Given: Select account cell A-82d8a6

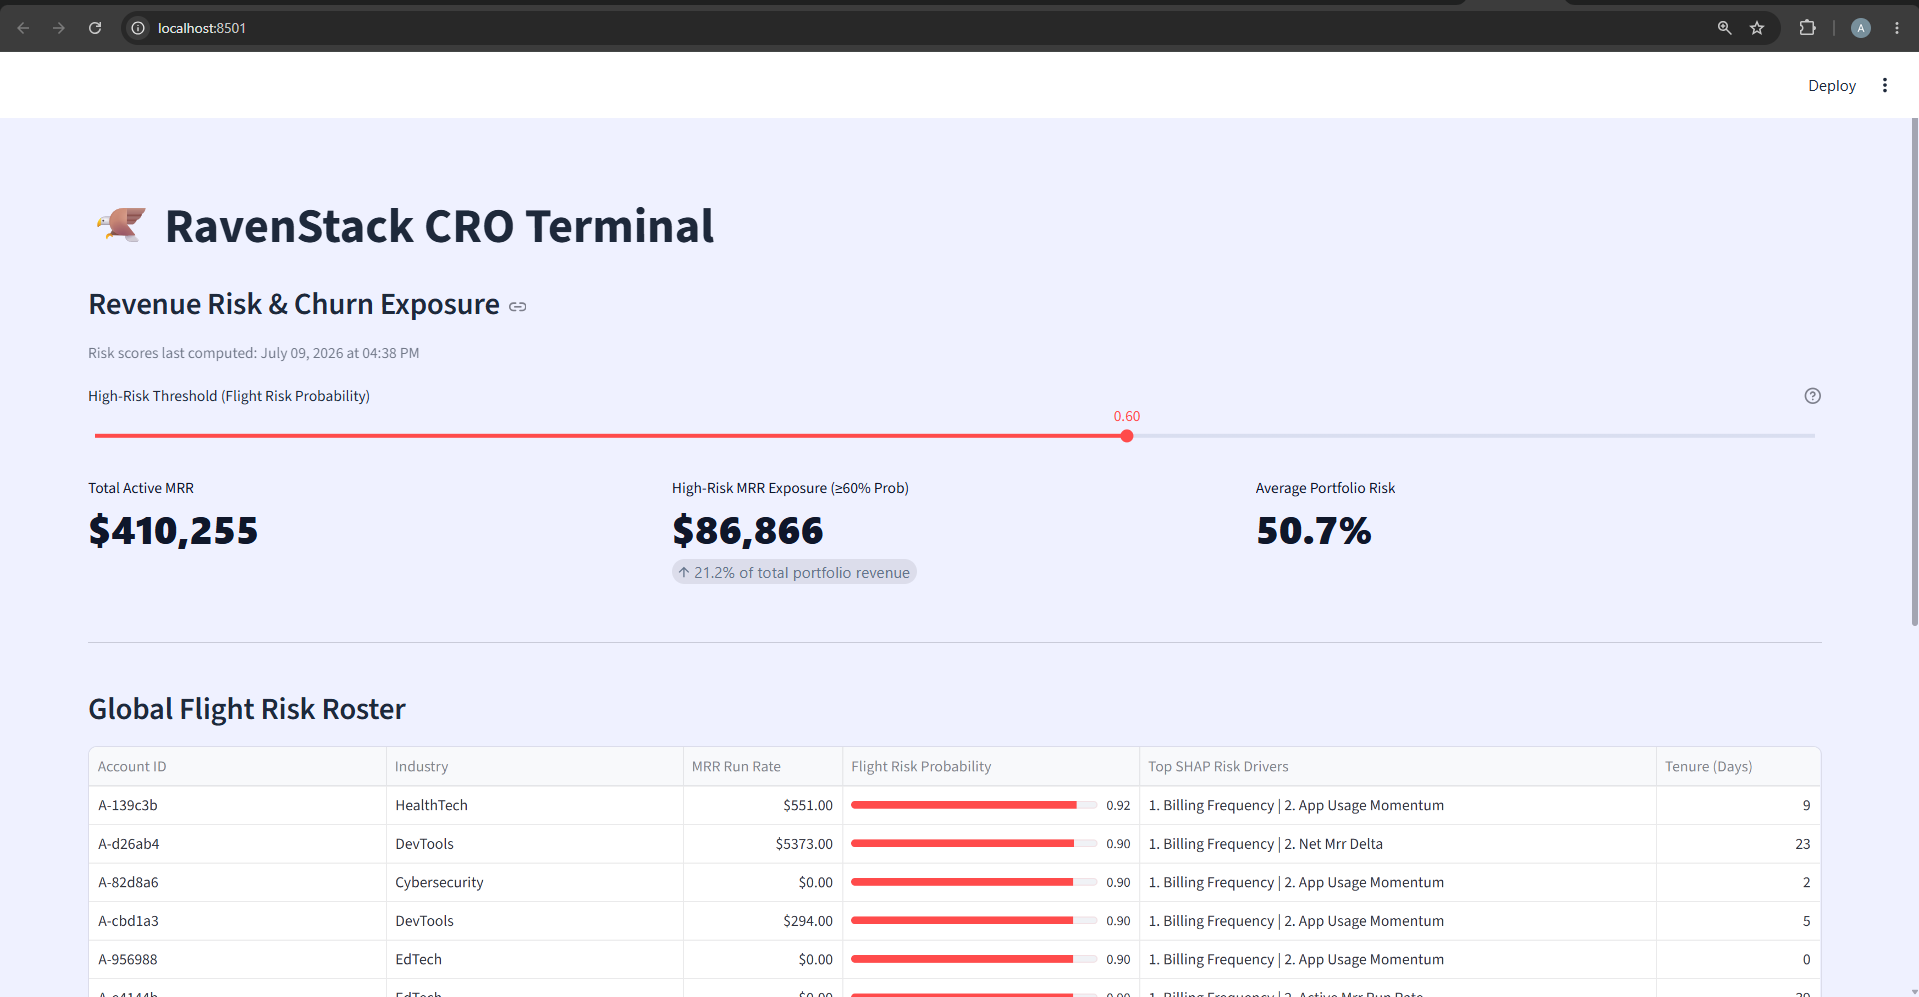Looking at the screenshot, I should coord(237,883).
